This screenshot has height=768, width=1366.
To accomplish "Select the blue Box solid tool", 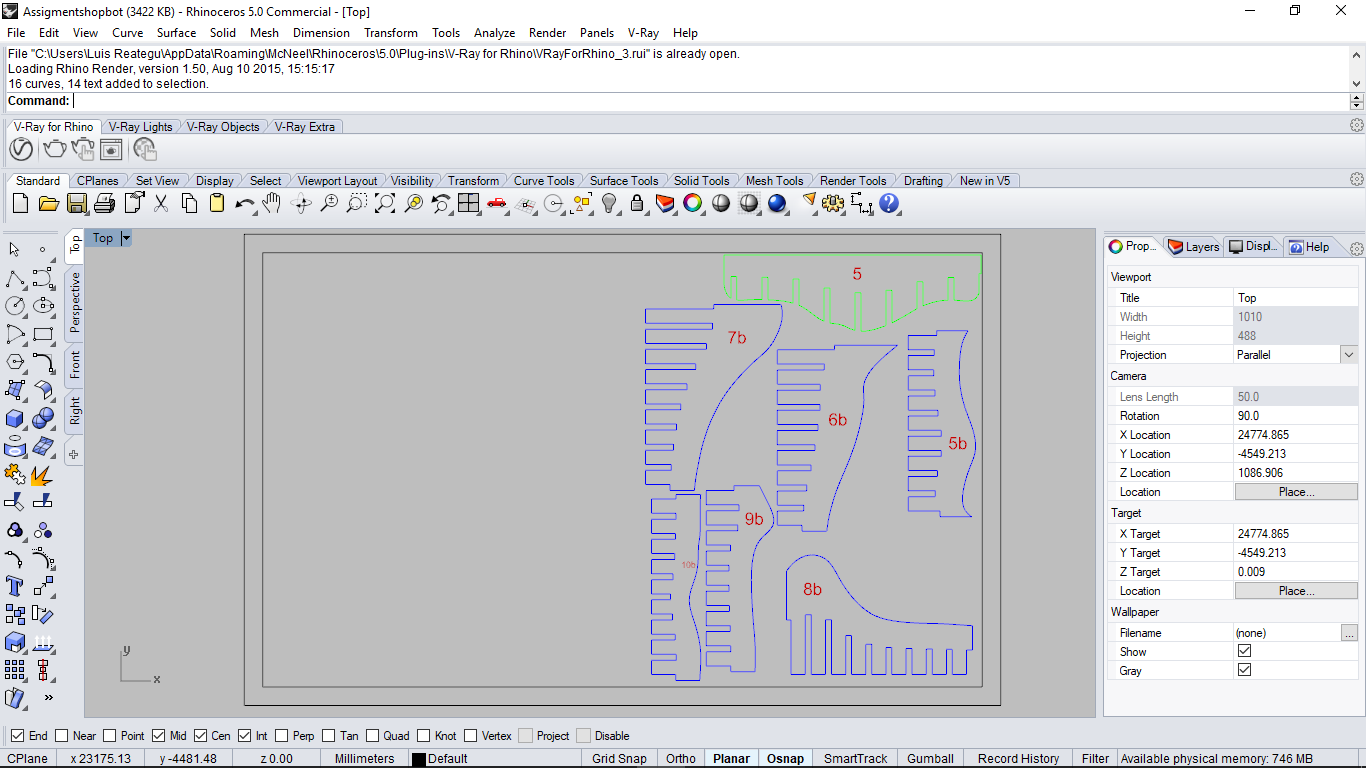I will [x=15, y=418].
